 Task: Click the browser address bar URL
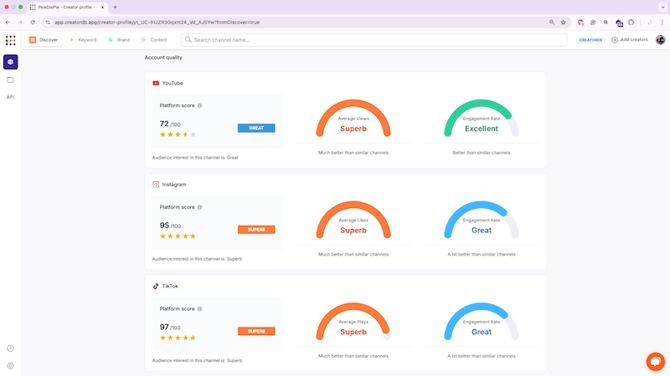157,22
